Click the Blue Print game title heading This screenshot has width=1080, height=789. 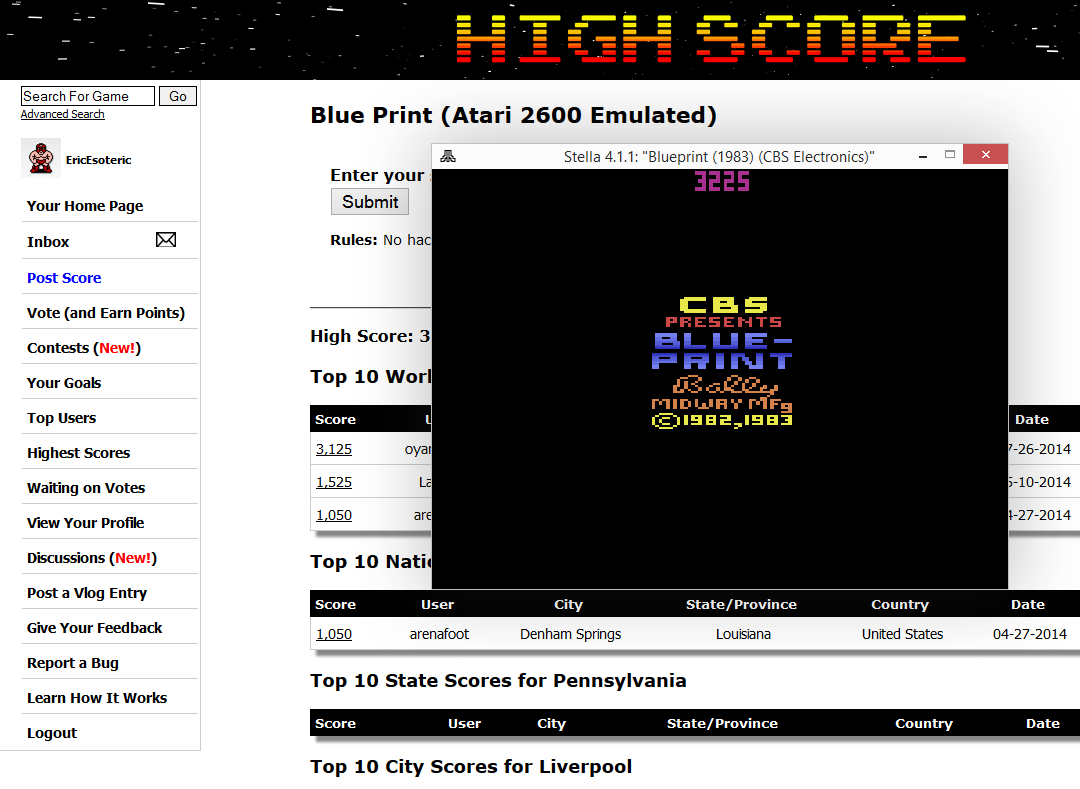click(513, 115)
